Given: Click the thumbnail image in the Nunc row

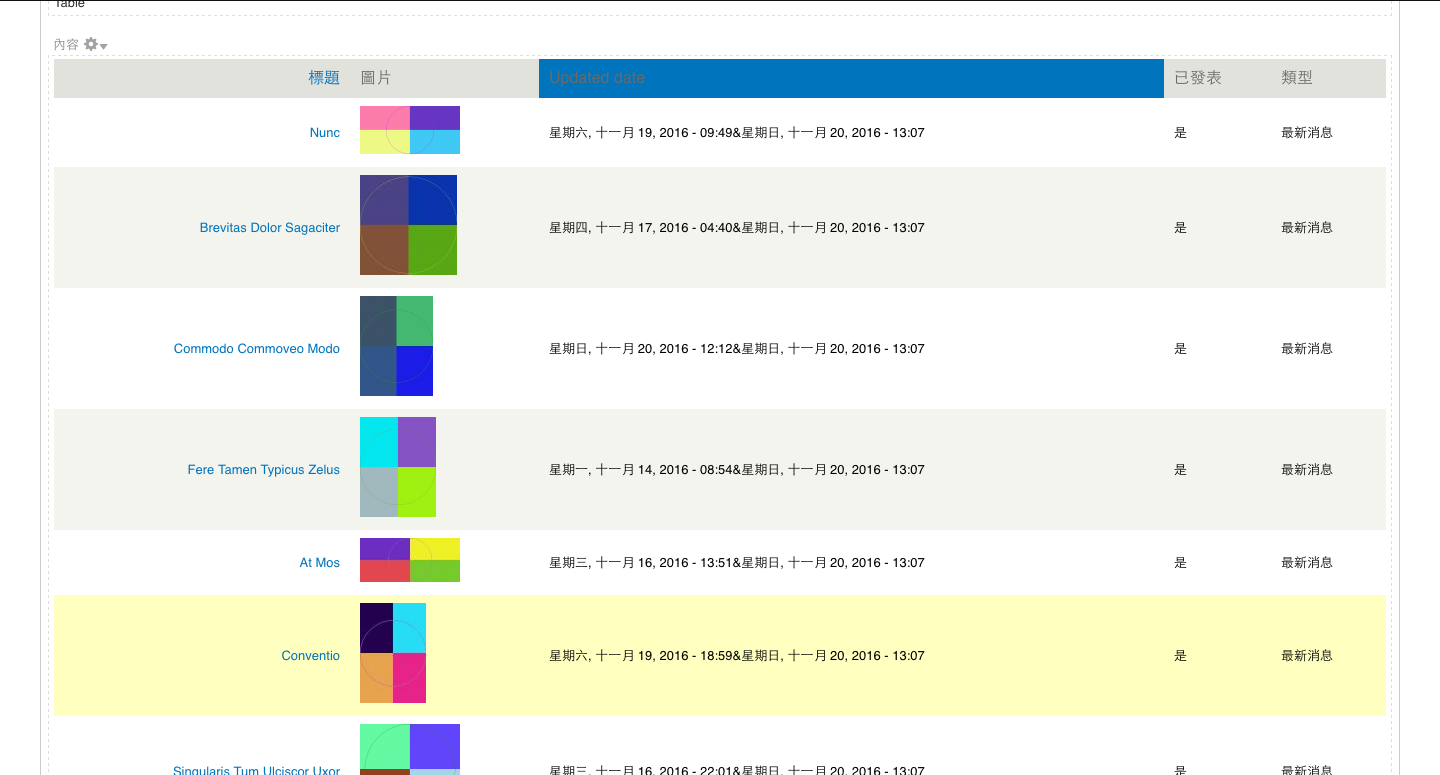Looking at the screenshot, I should pyautogui.click(x=410, y=130).
